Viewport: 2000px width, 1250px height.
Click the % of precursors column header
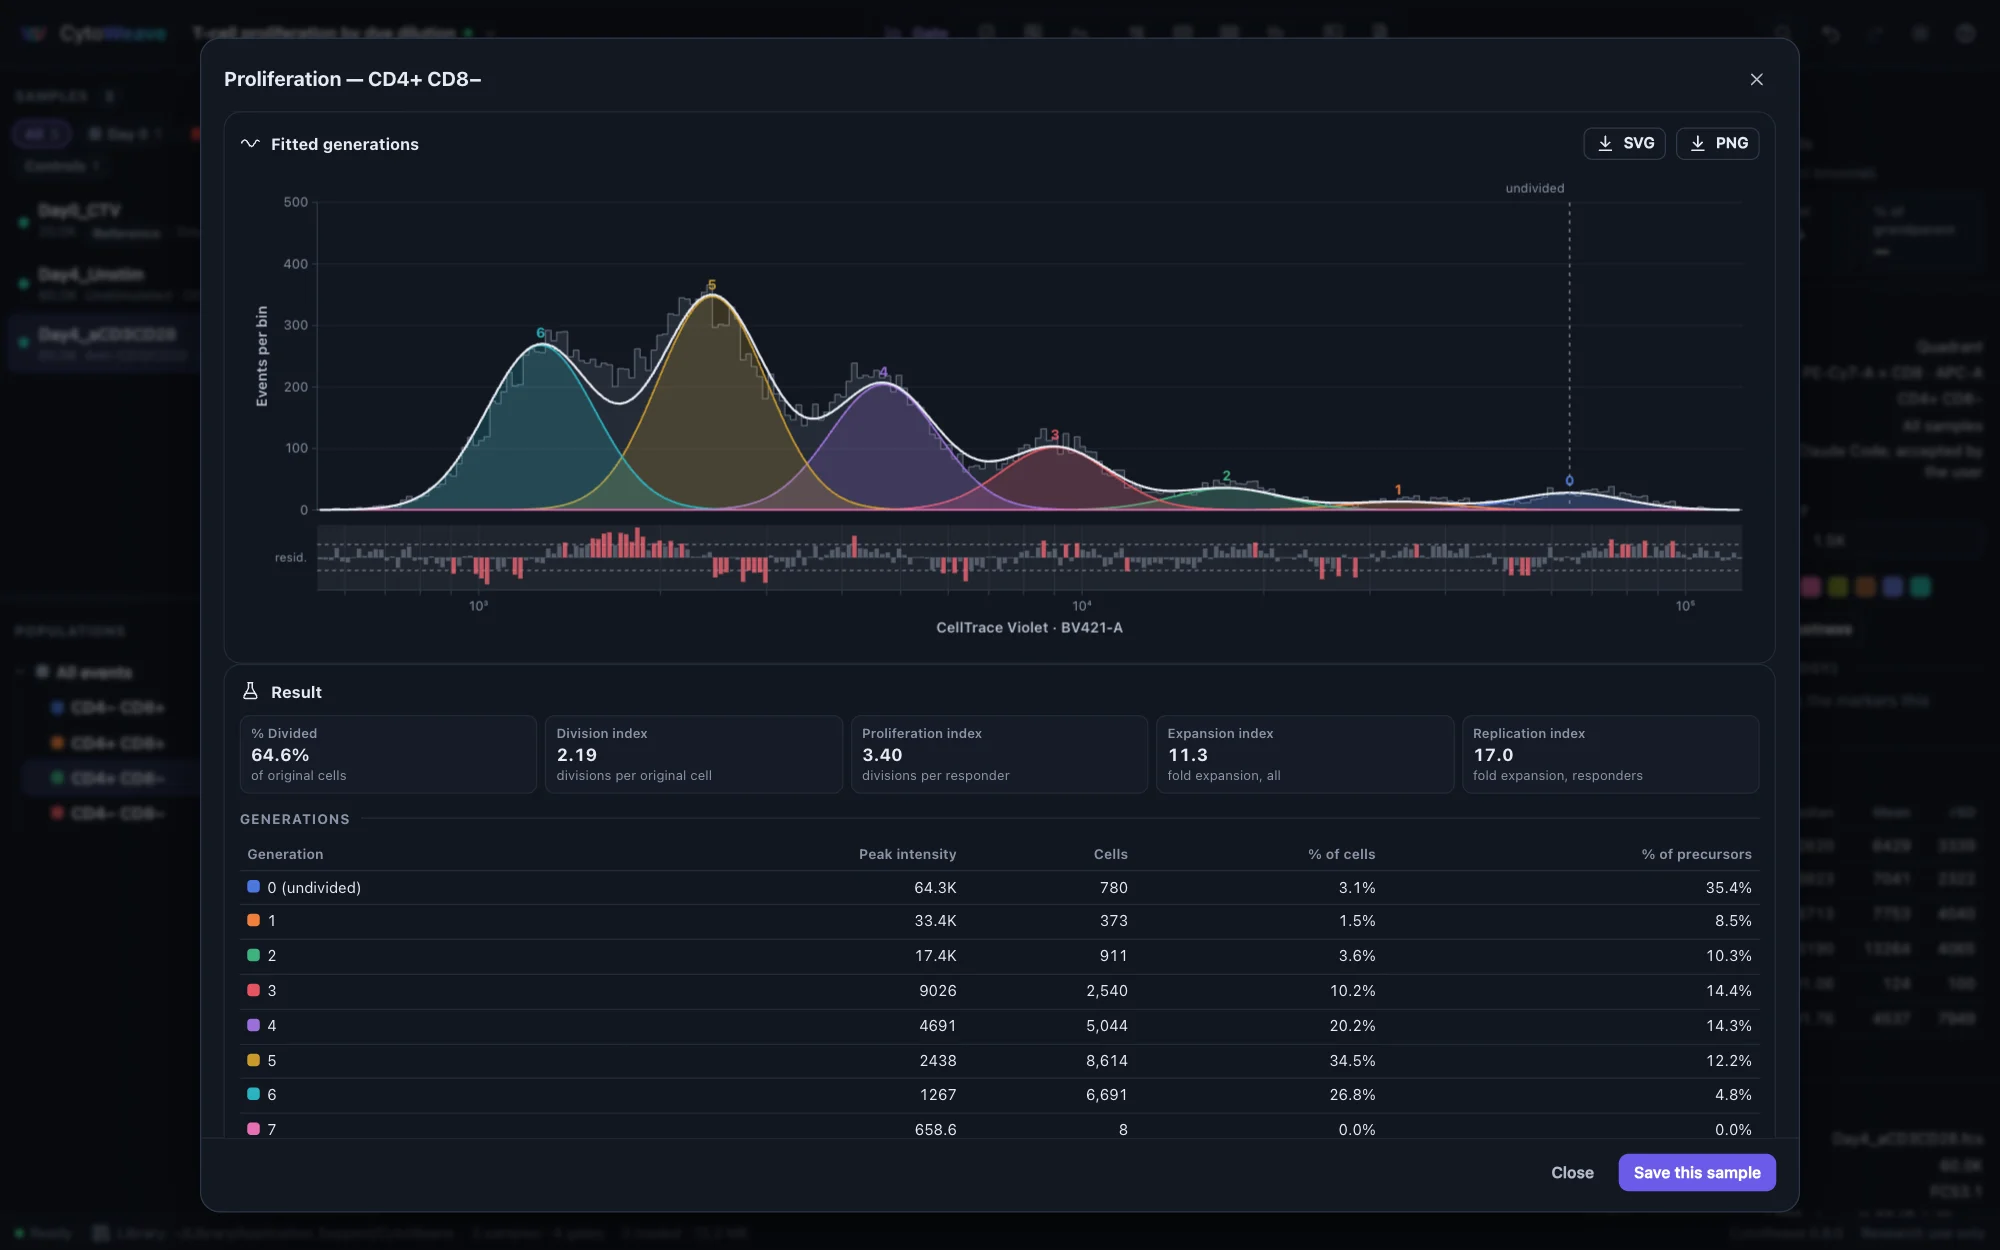pos(1696,854)
